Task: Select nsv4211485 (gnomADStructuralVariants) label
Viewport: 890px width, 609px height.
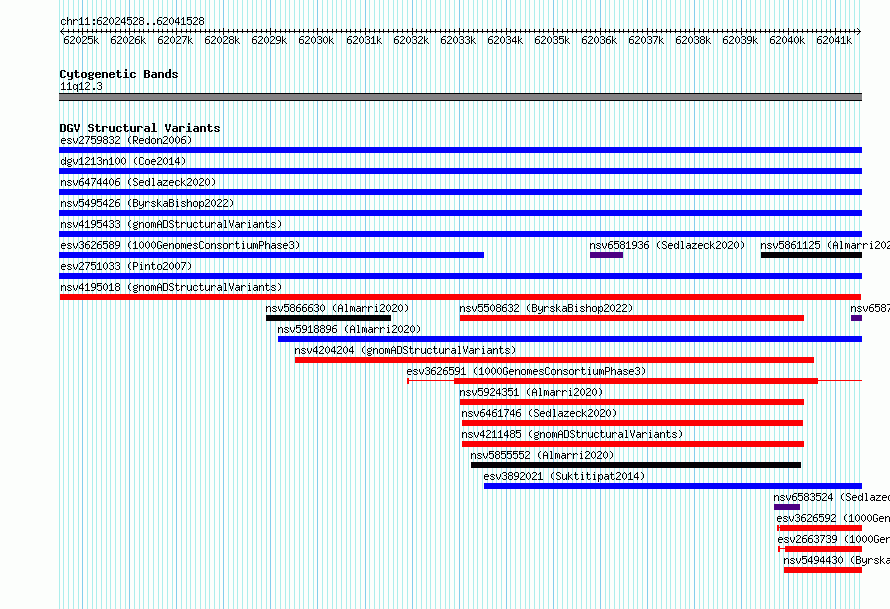Action: (572, 434)
